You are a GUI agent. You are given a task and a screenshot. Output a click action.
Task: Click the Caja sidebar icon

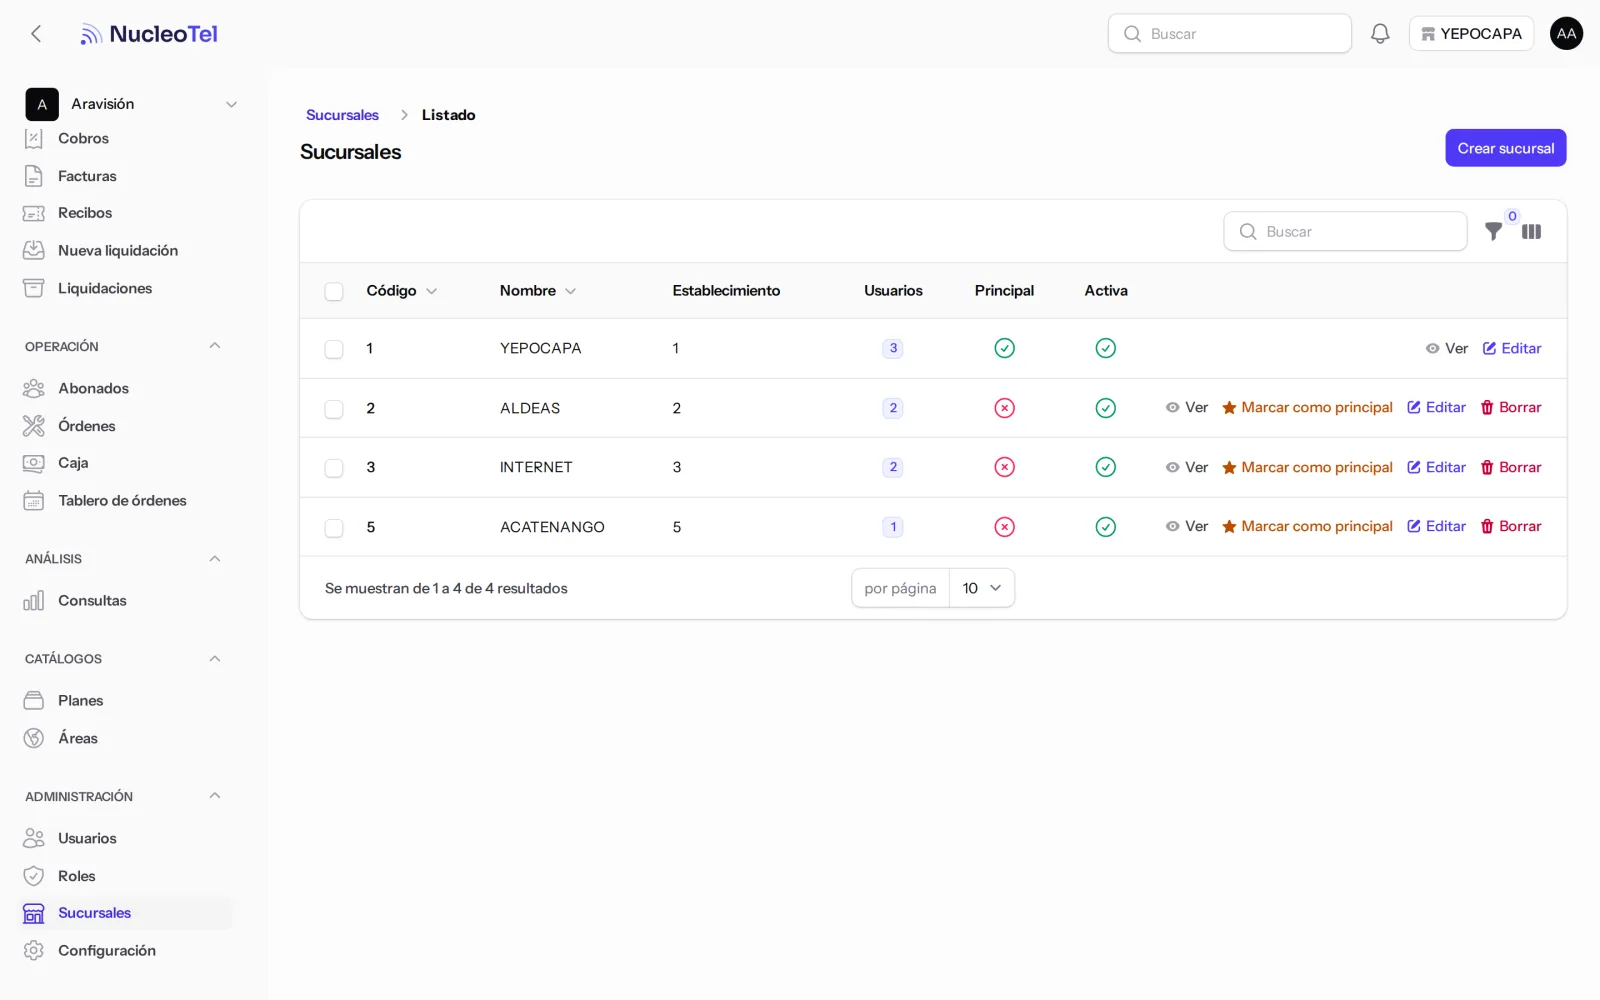point(34,463)
